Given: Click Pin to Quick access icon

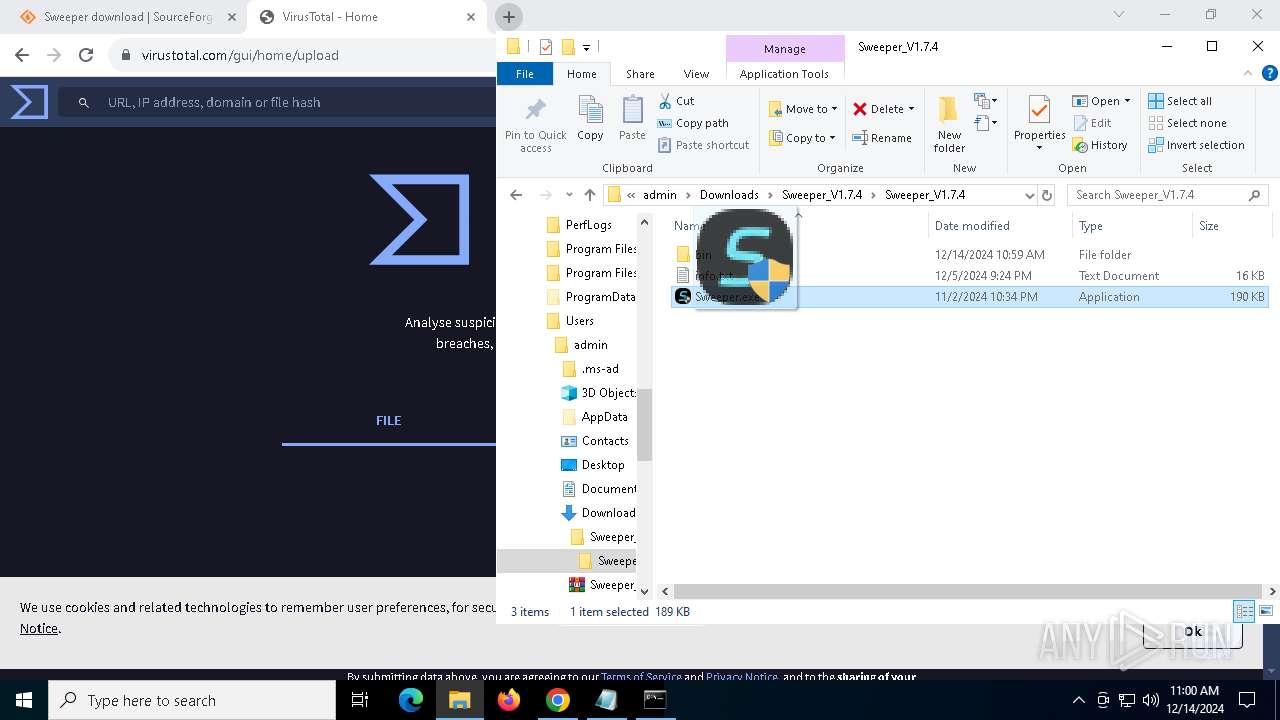Looking at the screenshot, I should pyautogui.click(x=535, y=110).
